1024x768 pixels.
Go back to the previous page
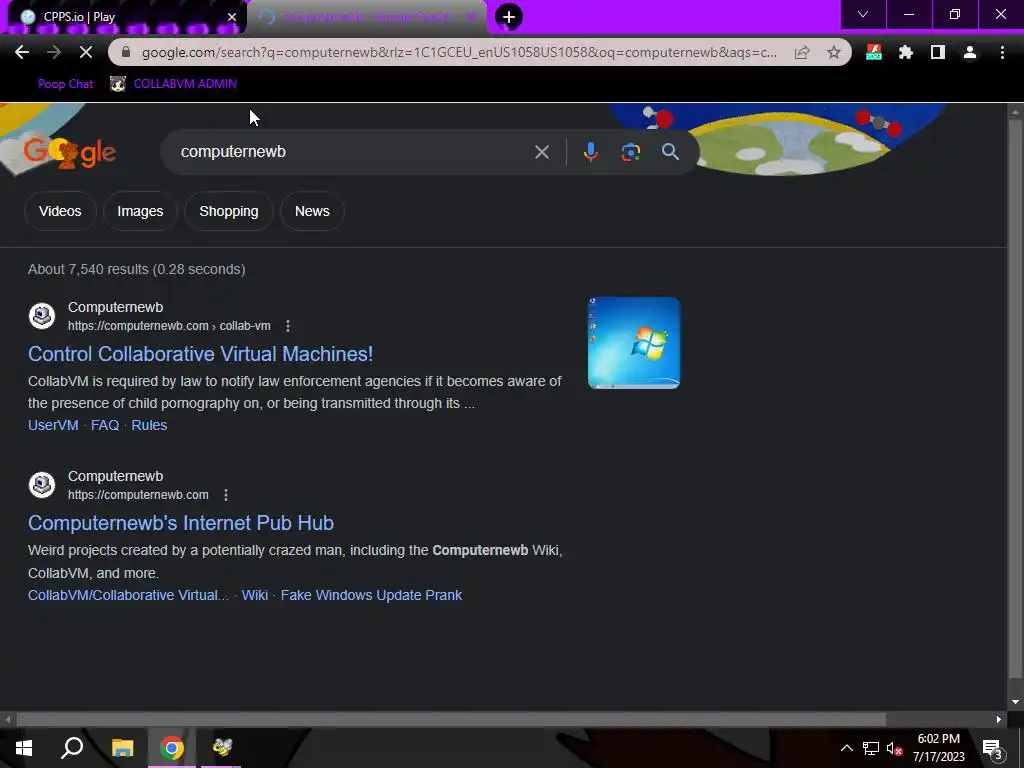click(22, 52)
